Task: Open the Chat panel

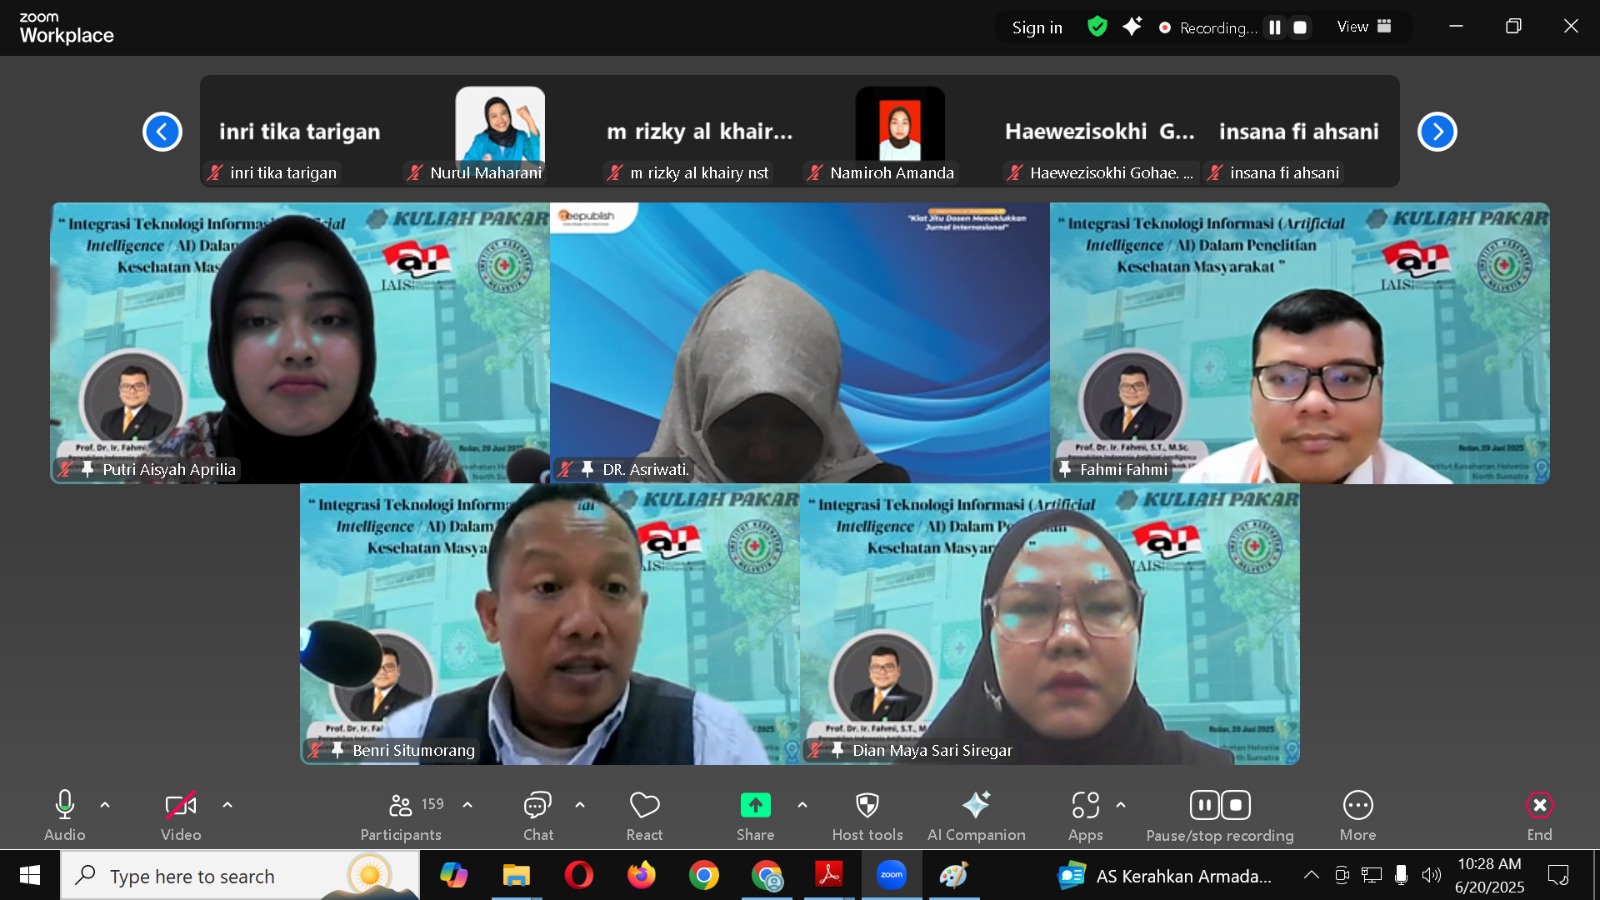Action: point(538,815)
